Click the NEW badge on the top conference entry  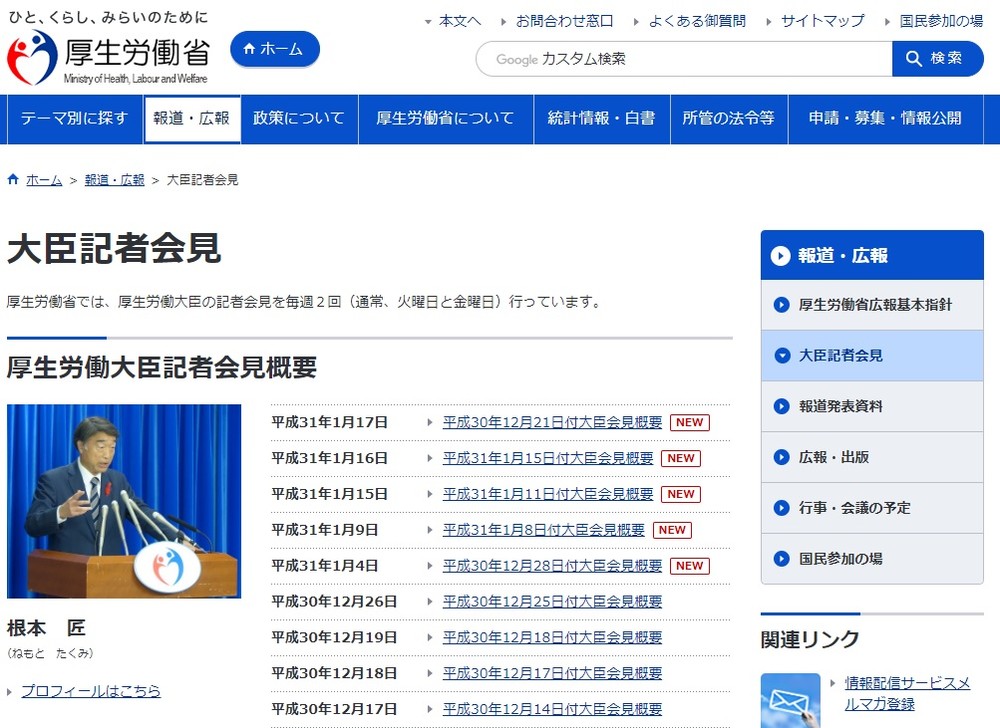[689, 422]
